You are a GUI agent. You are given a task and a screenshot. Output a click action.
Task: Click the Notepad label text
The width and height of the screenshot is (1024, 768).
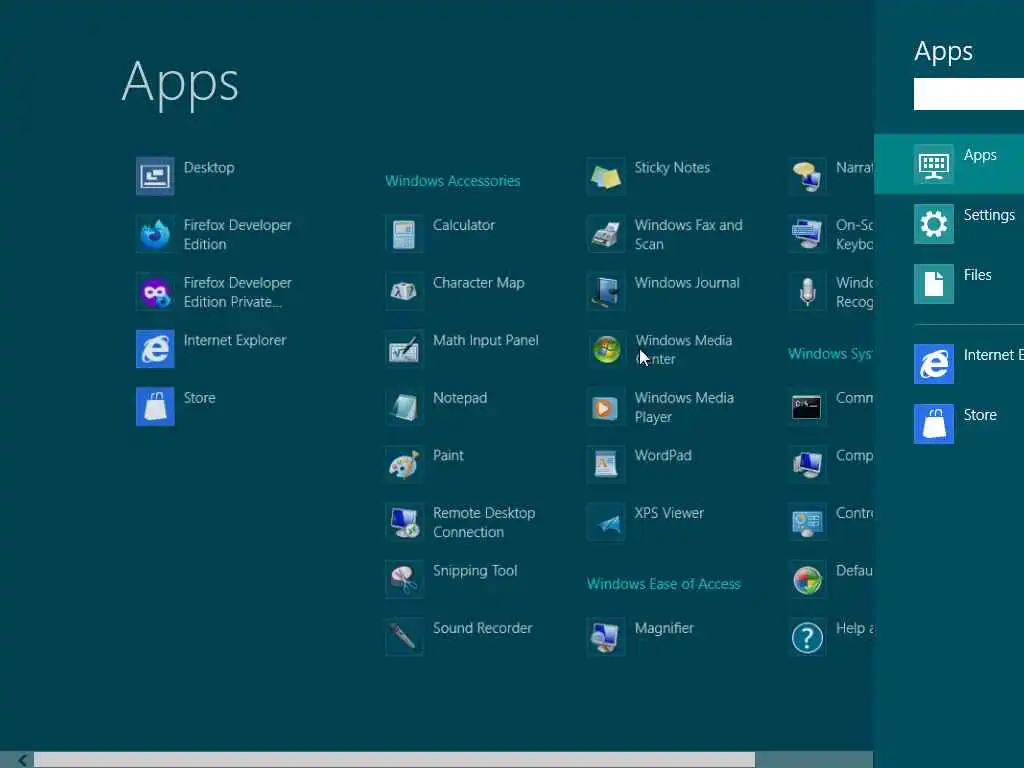click(460, 398)
